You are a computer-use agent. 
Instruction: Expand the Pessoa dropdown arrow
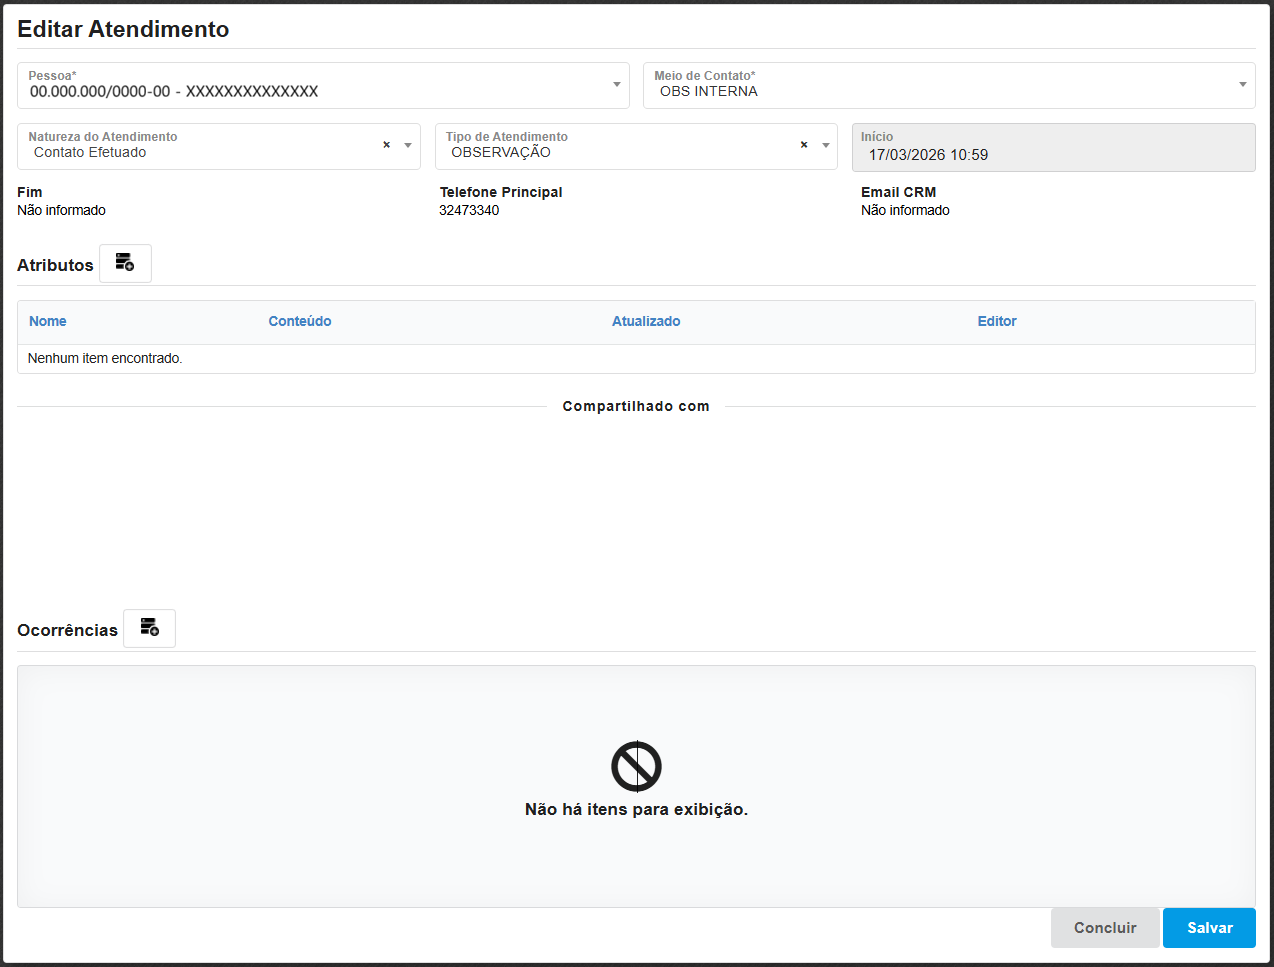(x=616, y=85)
